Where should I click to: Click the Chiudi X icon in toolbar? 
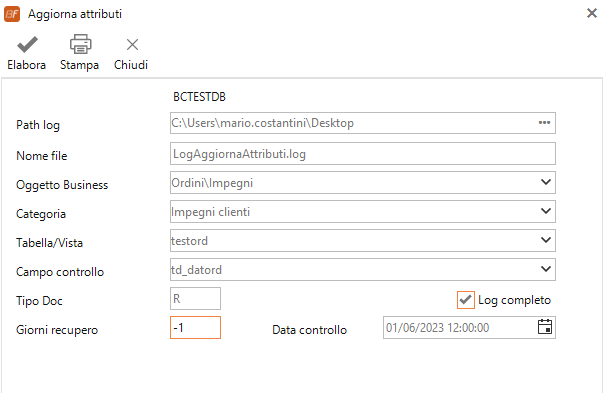132,45
